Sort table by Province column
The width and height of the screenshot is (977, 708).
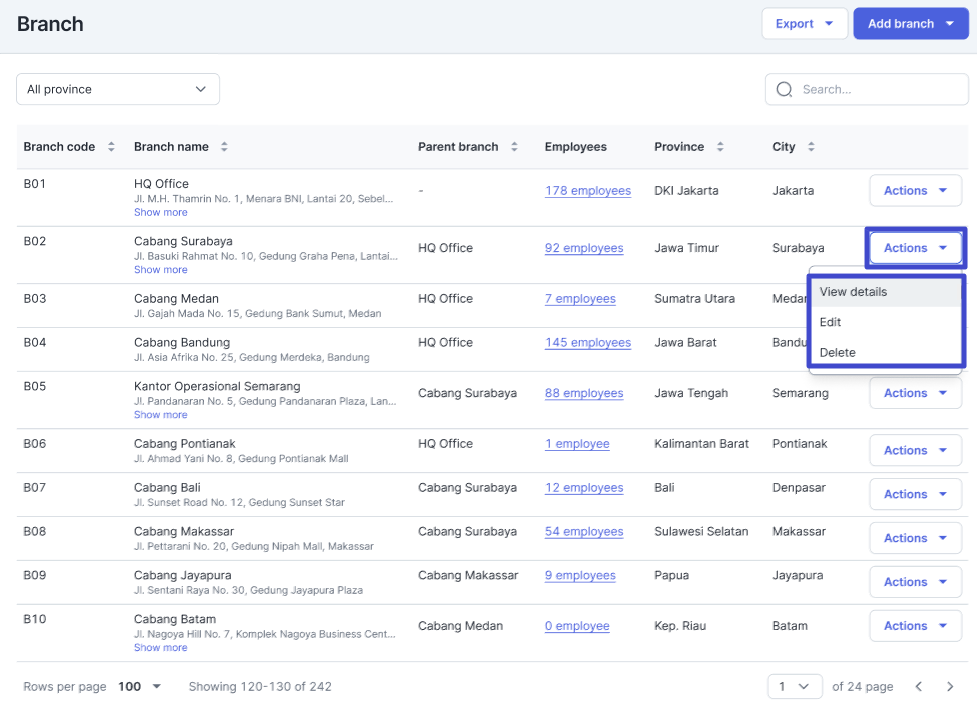(x=720, y=147)
